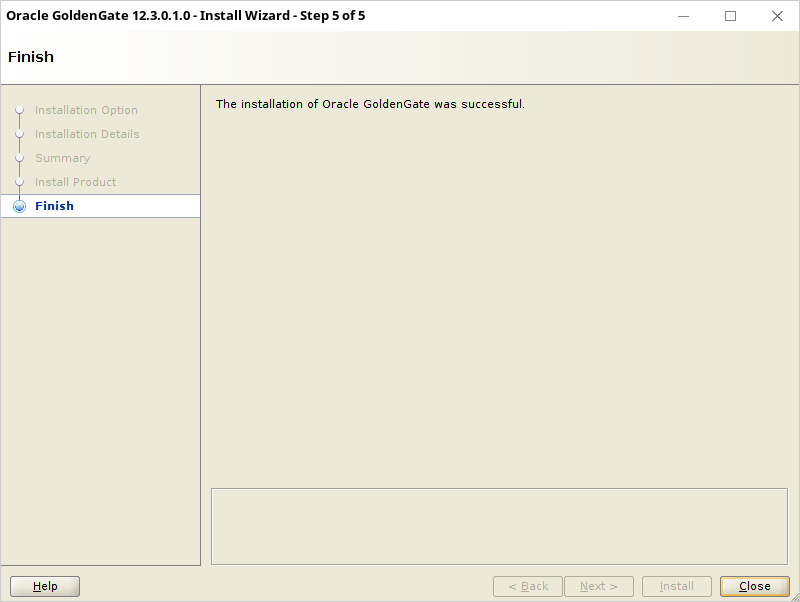Select the Installation Option step
Image resolution: width=800 pixels, height=602 pixels.
coord(86,110)
